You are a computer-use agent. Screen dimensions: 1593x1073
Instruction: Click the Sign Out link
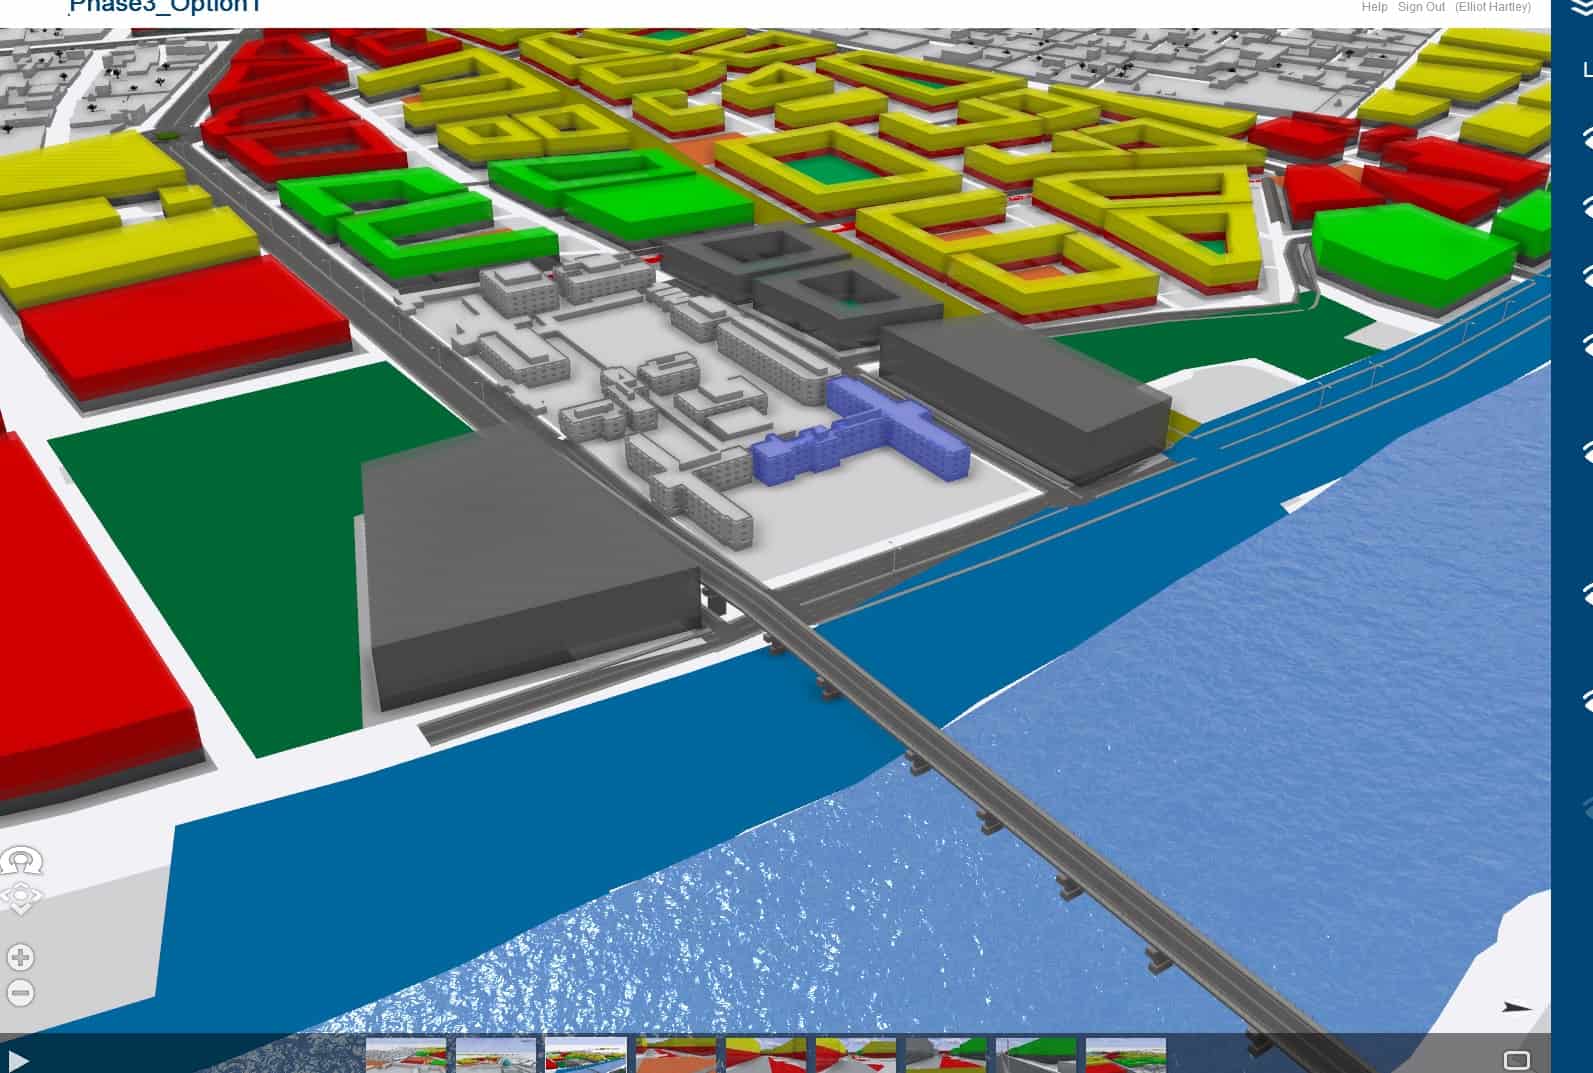pyautogui.click(x=1421, y=7)
